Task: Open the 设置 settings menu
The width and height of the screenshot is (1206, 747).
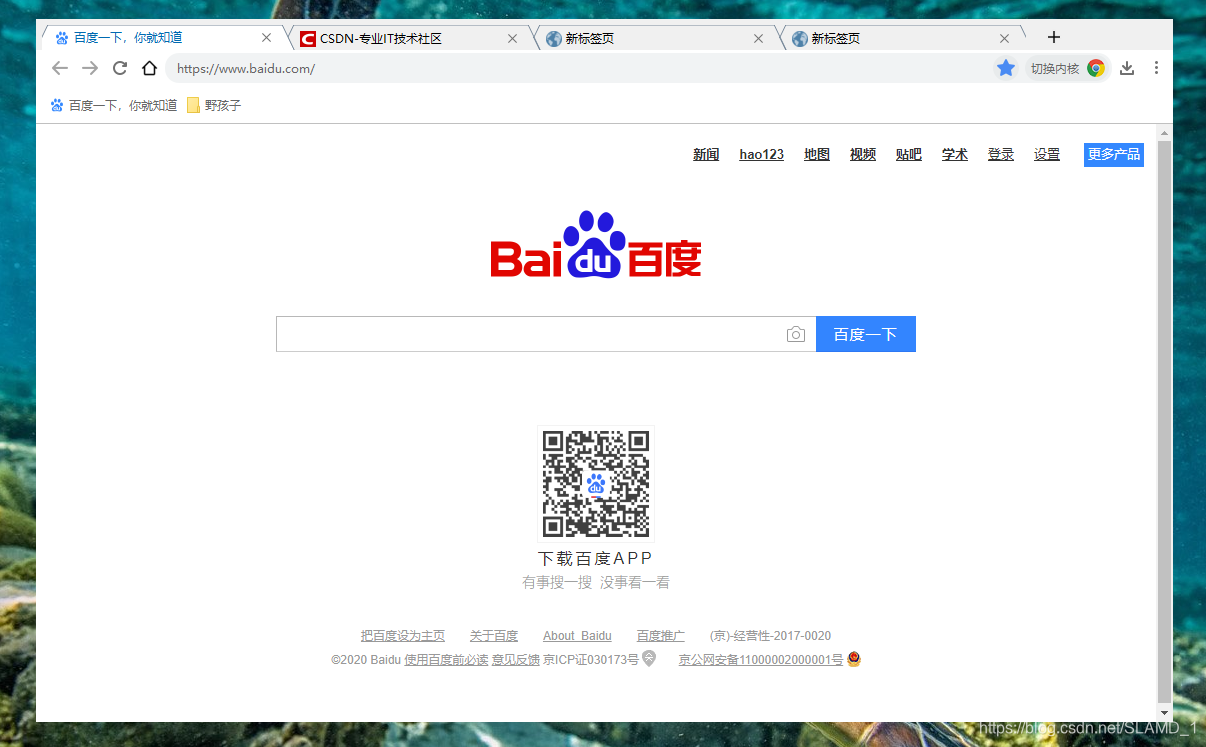Action: click(x=1047, y=154)
